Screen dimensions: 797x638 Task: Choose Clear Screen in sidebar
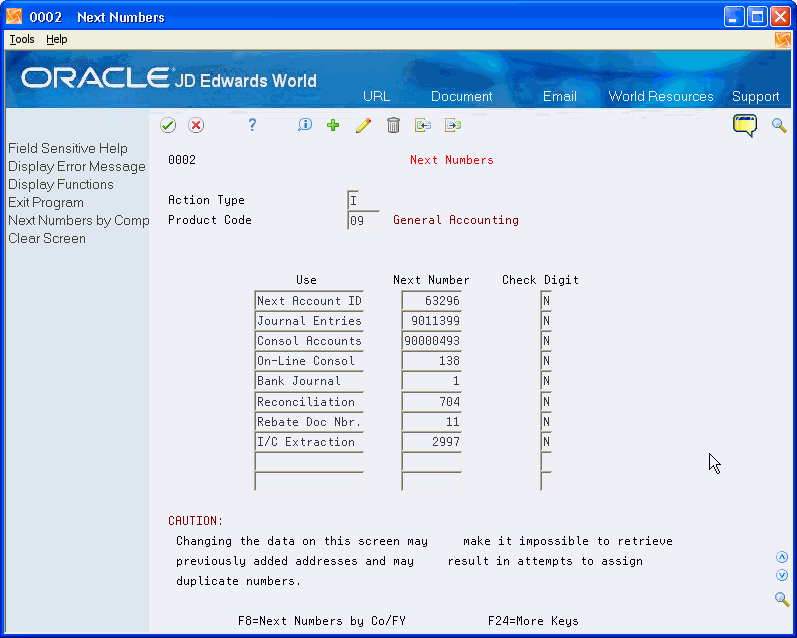click(47, 238)
